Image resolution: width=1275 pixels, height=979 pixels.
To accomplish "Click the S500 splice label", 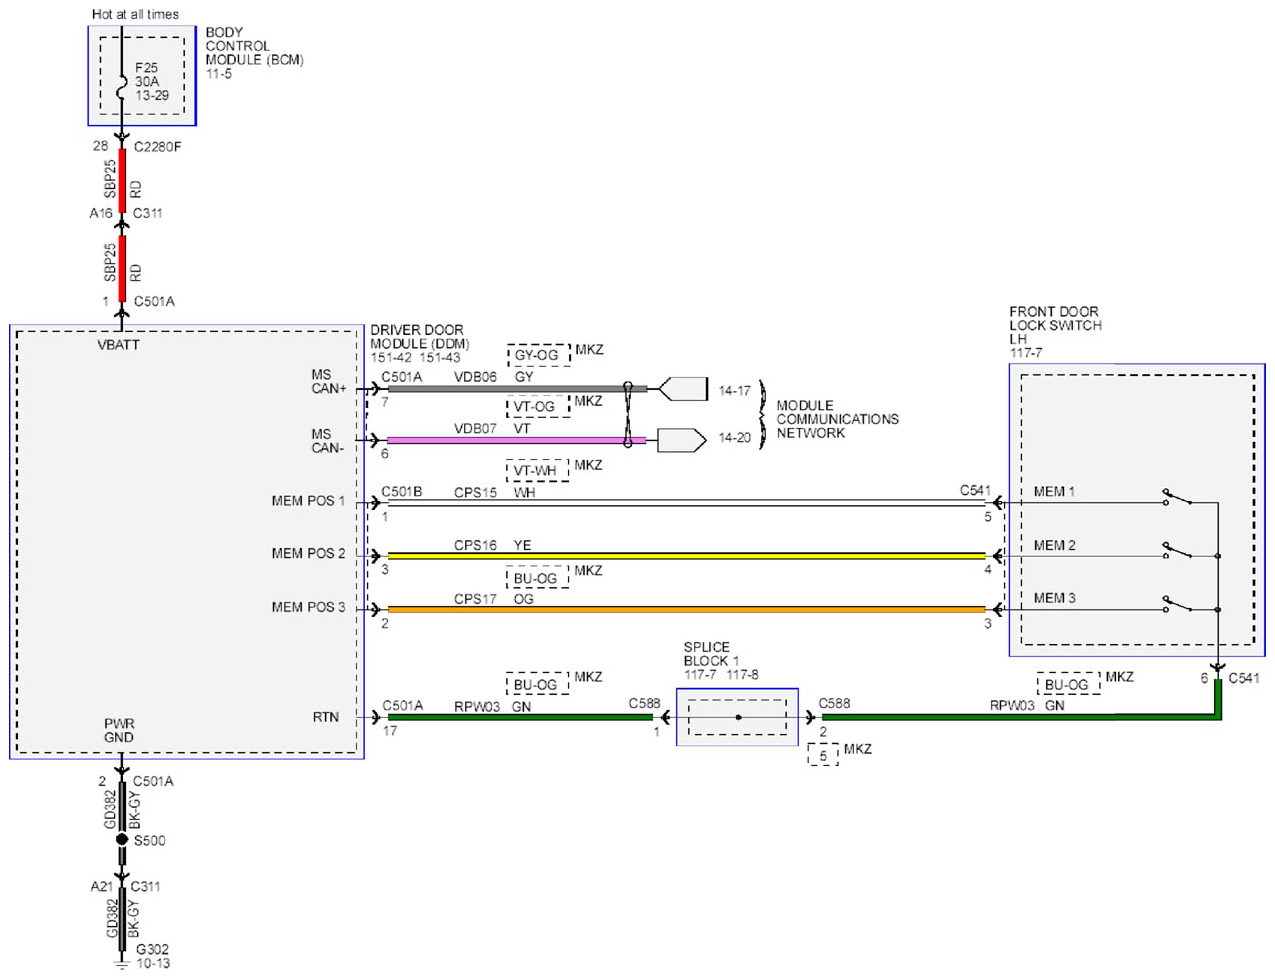I will 149,840.
